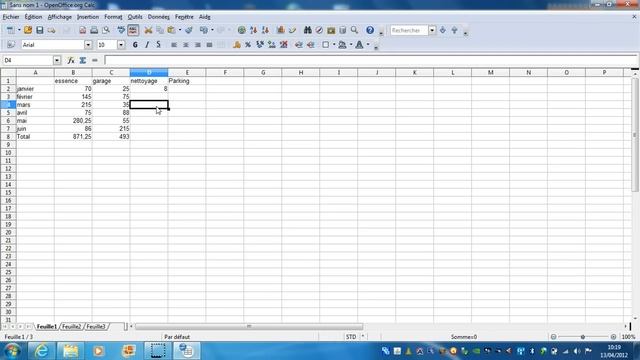Open the Navigator compass icon
The image size is (640, 360).
319,30
